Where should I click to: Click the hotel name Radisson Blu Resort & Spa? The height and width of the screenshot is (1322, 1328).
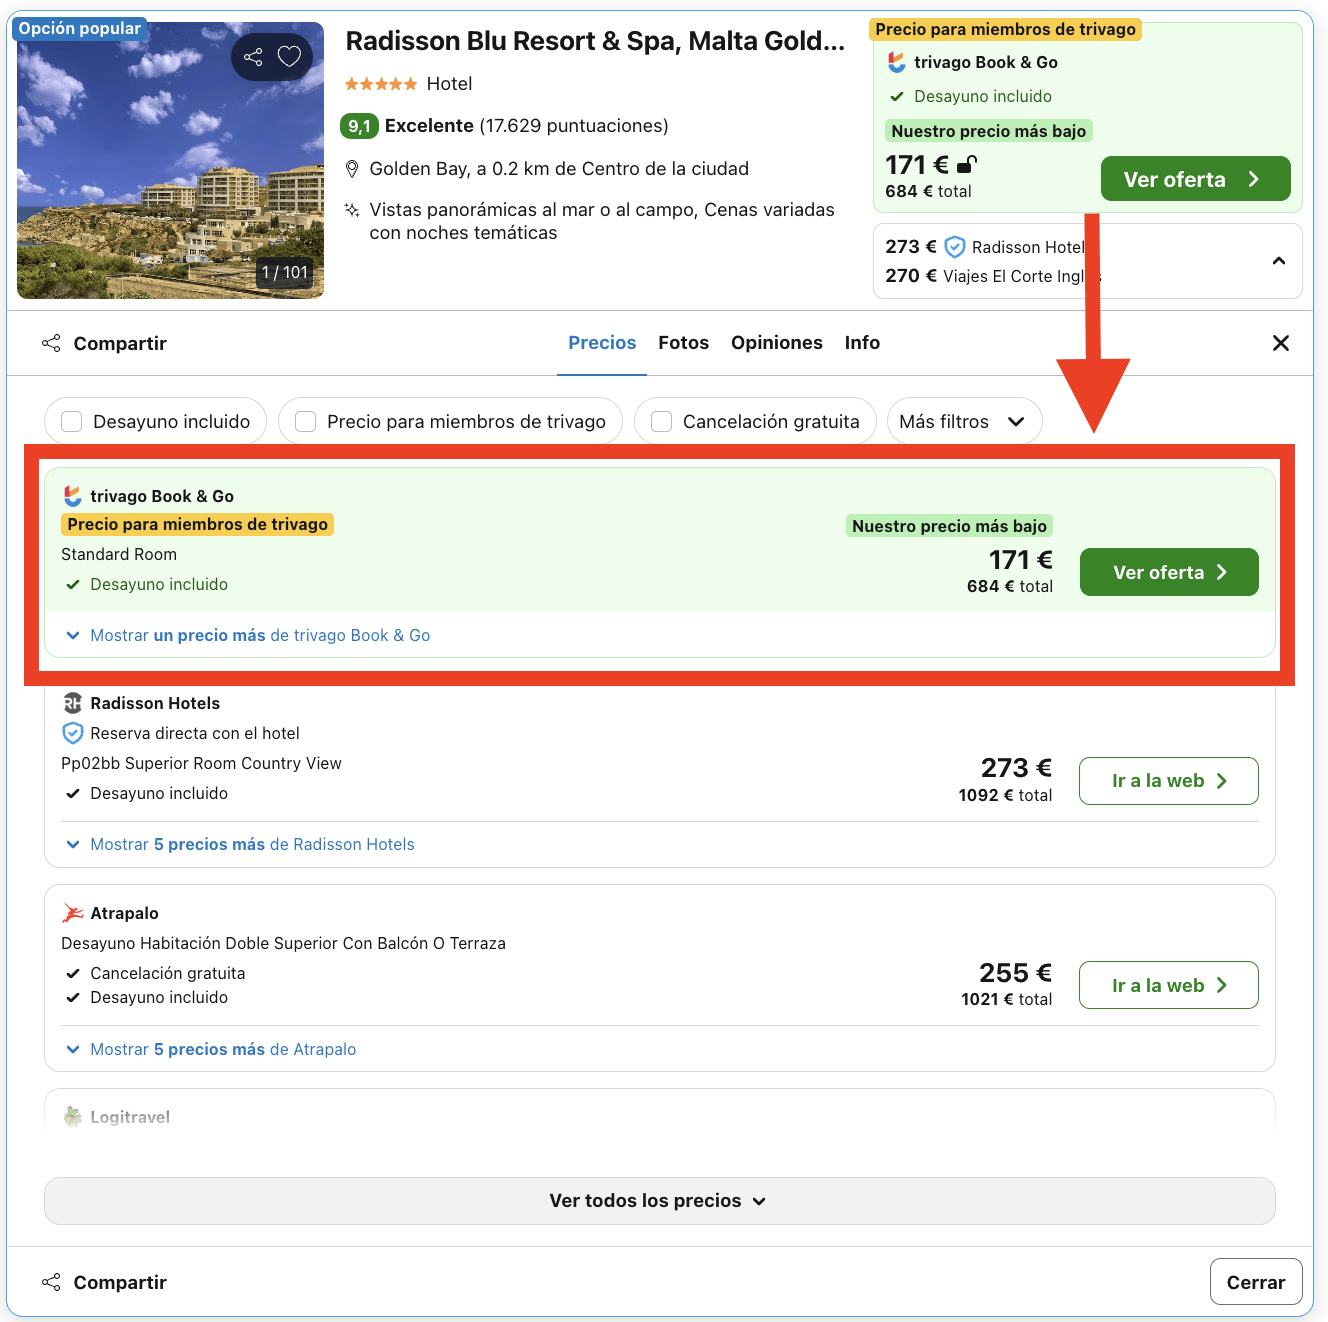click(595, 41)
